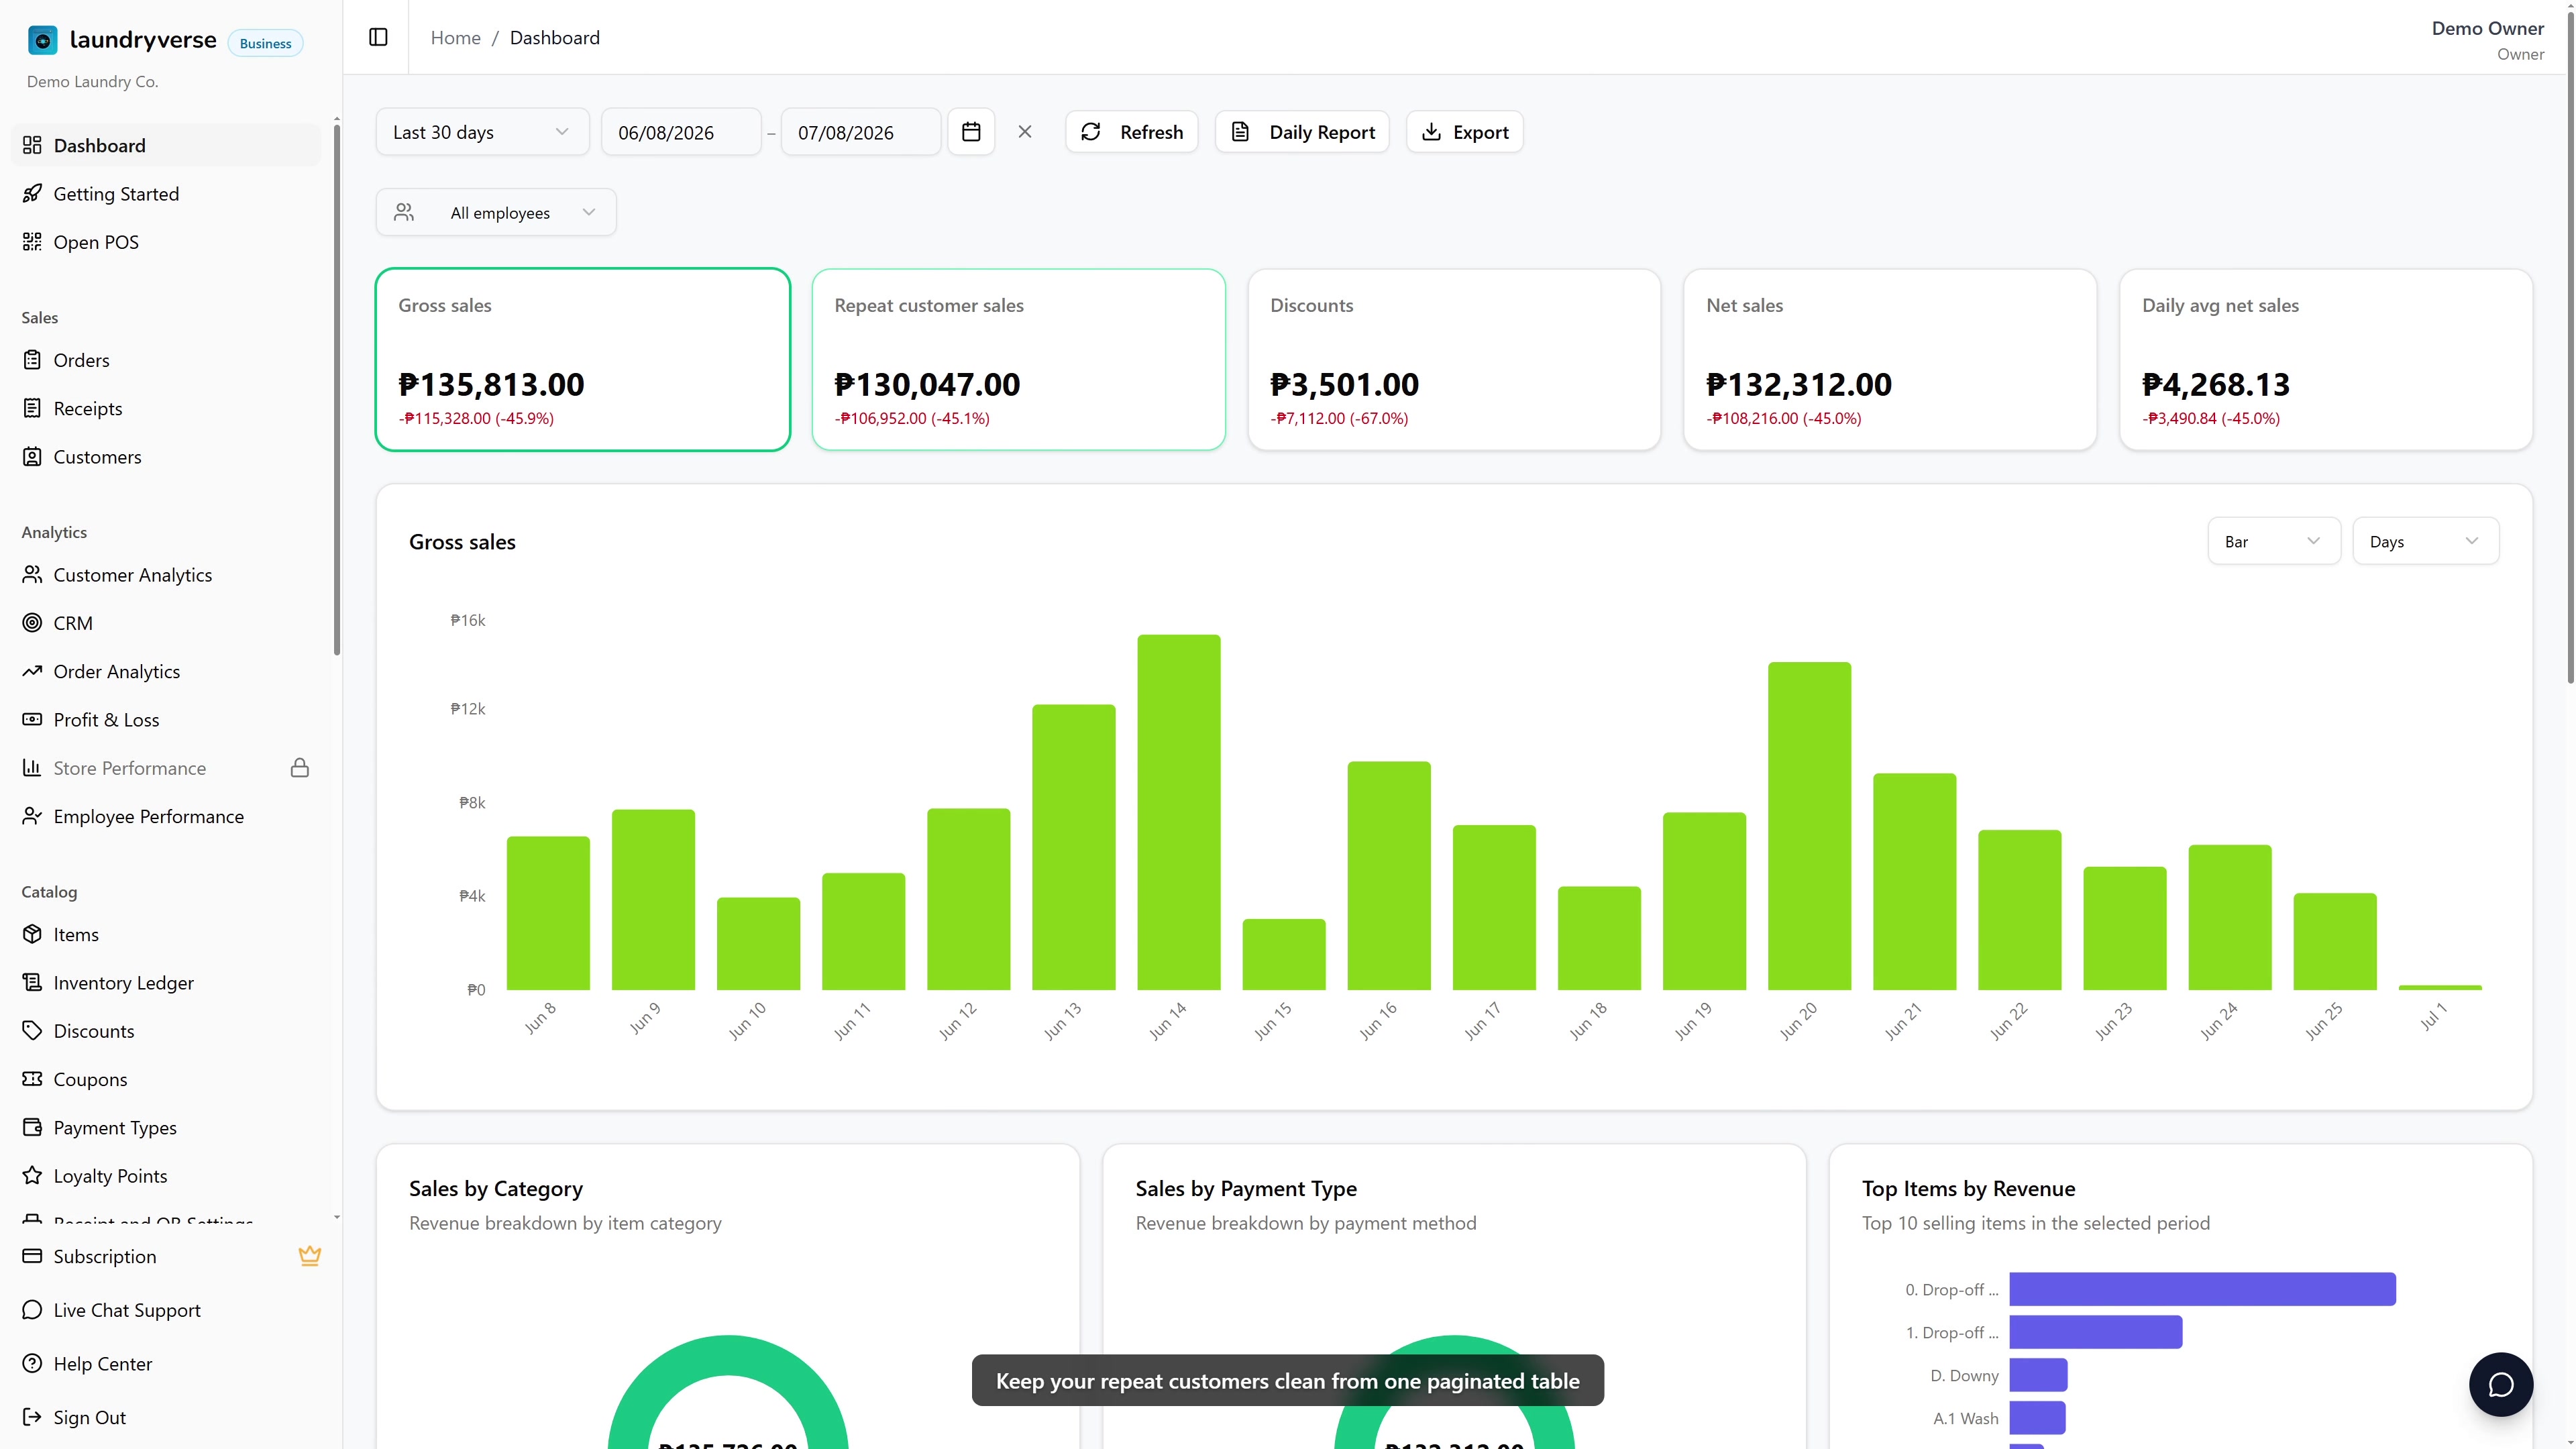Open the Days interval dropdown

[2425, 541]
